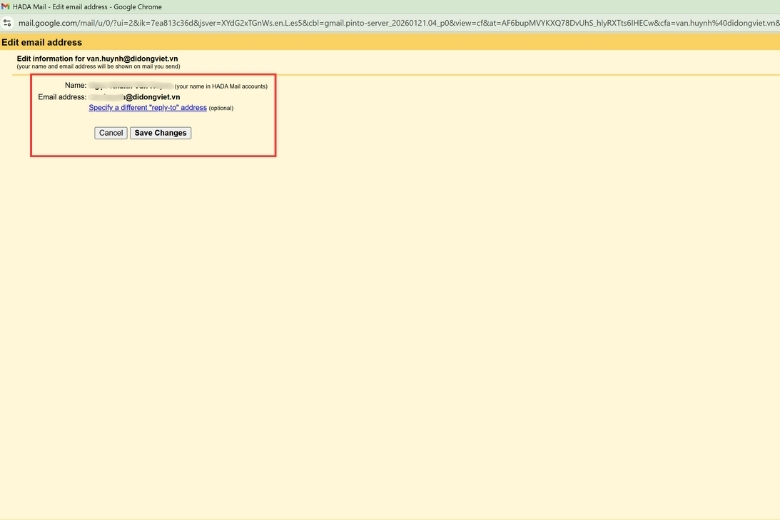Click into the Name text field

[x=130, y=86]
